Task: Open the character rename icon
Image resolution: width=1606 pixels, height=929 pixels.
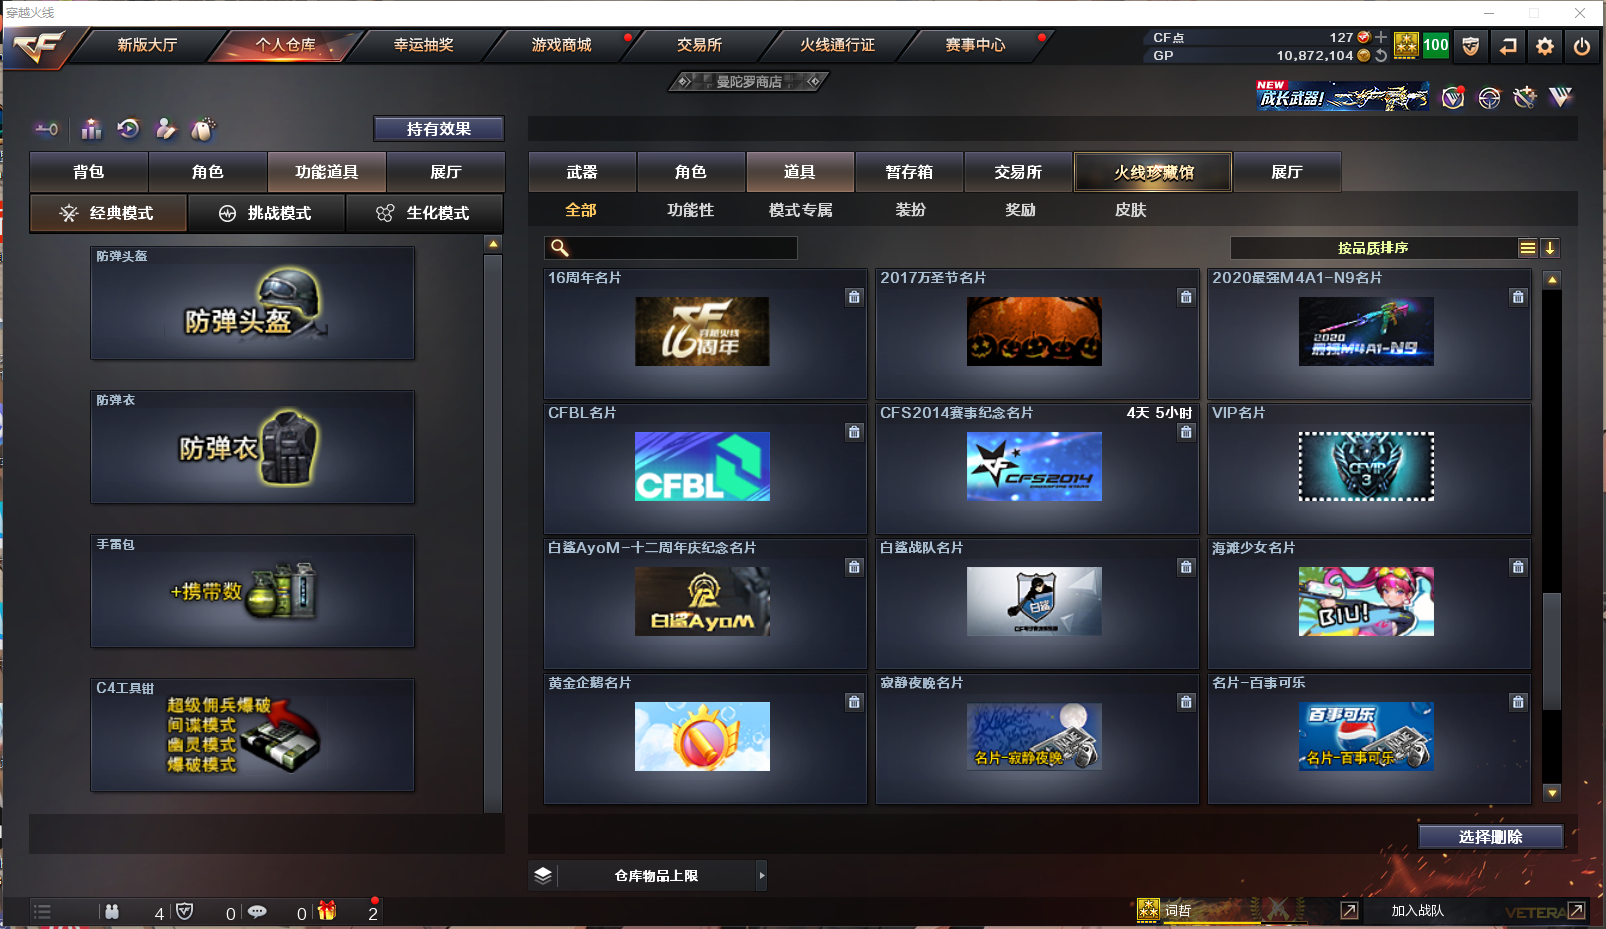Action: pyautogui.click(x=165, y=129)
